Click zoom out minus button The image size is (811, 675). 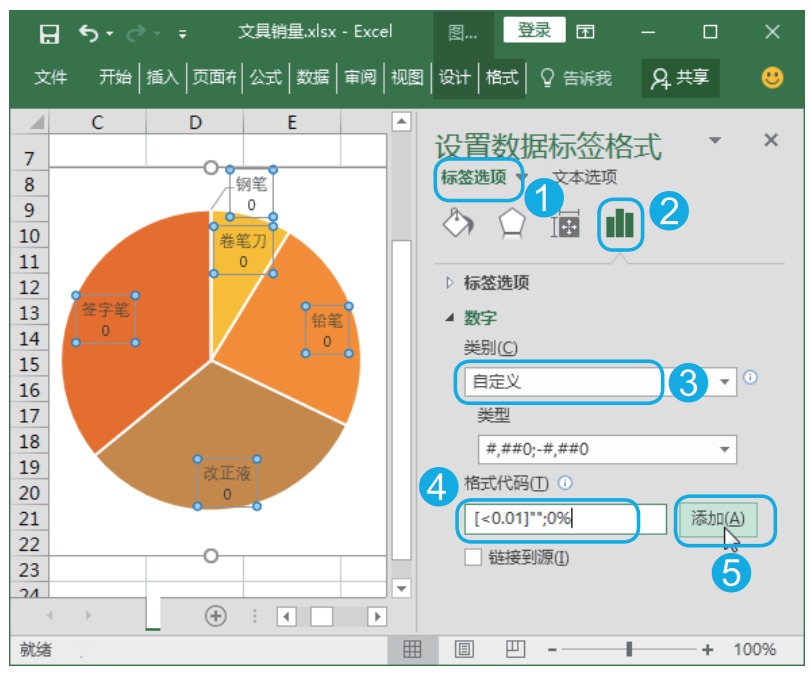pos(552,650)
